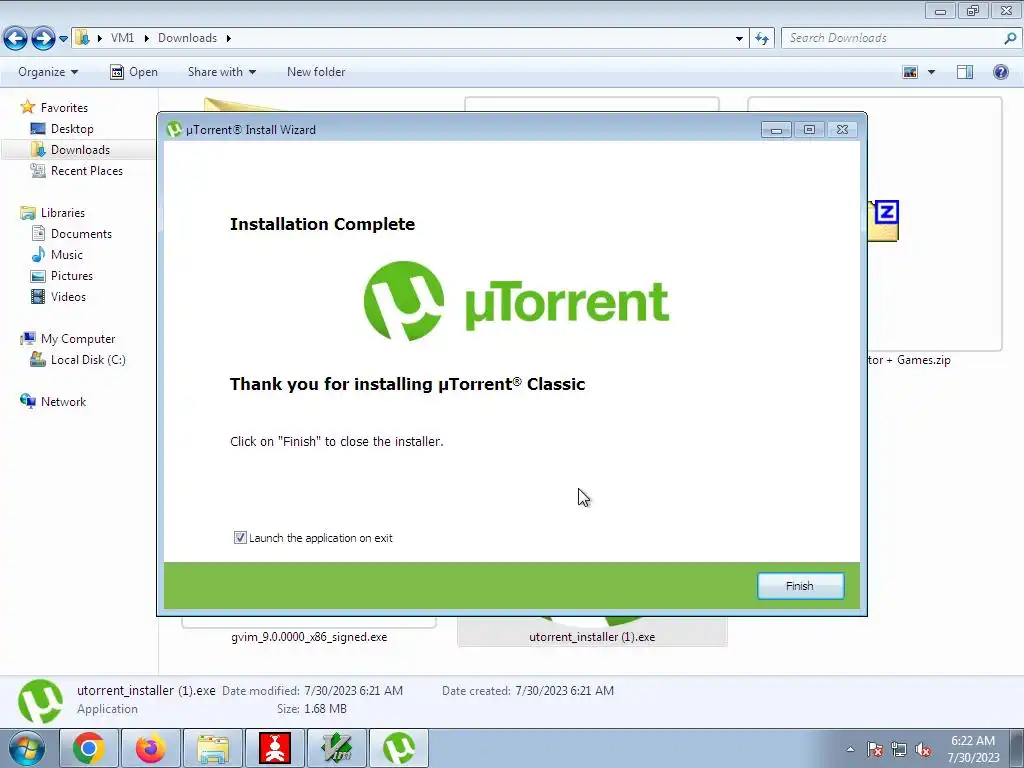Click Downloads in the address breadcrumb
This screenshot has width=1024, height=768.
(x=187, y=38)
